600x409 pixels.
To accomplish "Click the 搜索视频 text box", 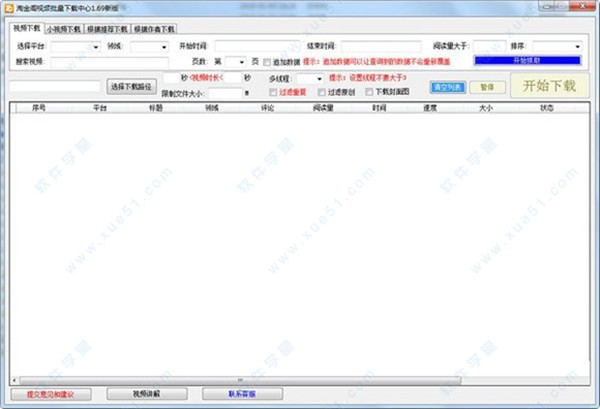I will pyautogui.click(x=109, y=62).
